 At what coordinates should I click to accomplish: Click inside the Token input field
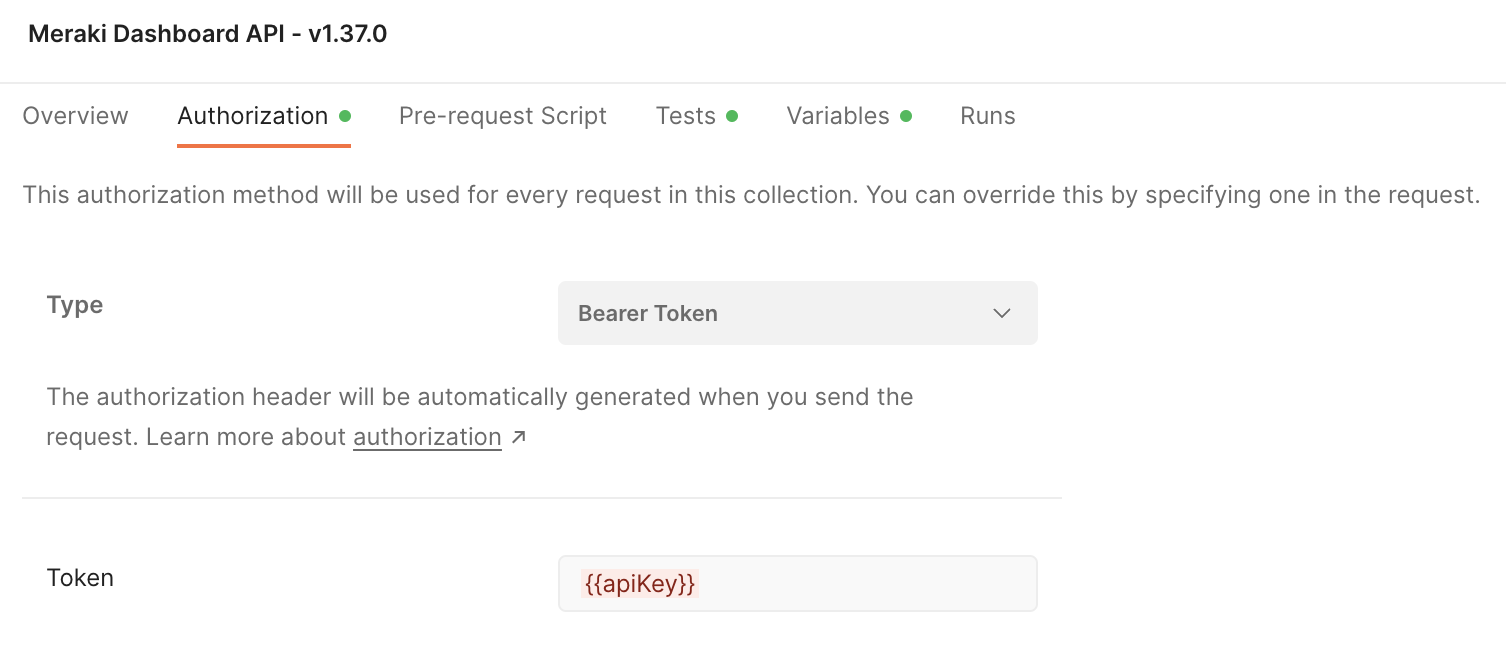tap(798, 583)
